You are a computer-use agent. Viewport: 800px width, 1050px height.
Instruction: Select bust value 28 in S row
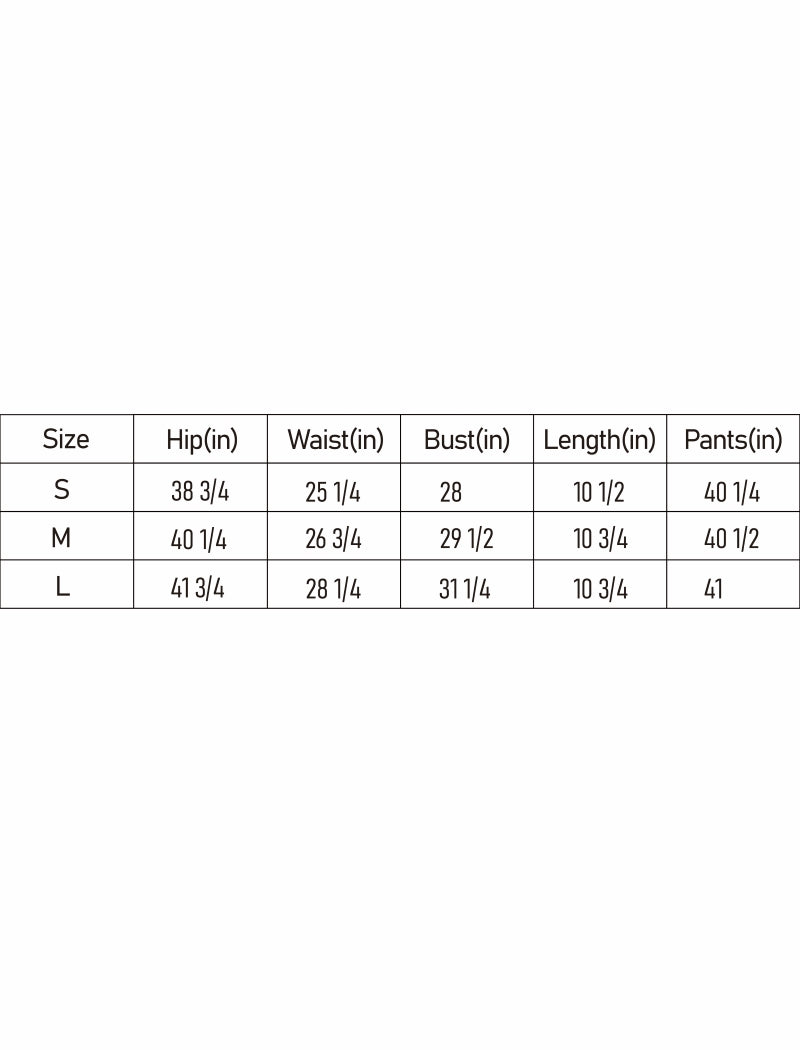(451, 491)
